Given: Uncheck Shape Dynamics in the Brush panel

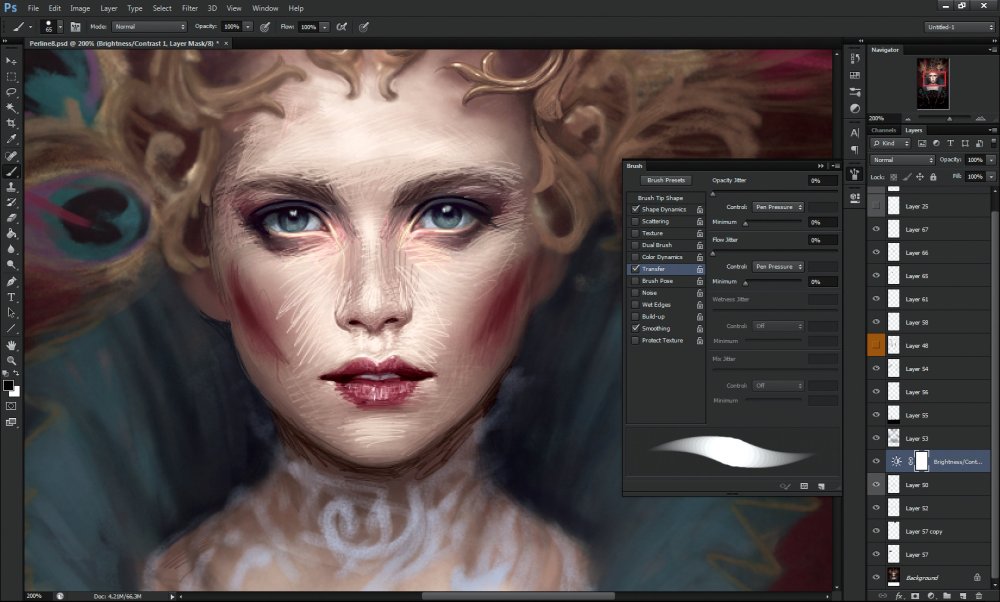Looking at the screenshot, I should 635,209.
